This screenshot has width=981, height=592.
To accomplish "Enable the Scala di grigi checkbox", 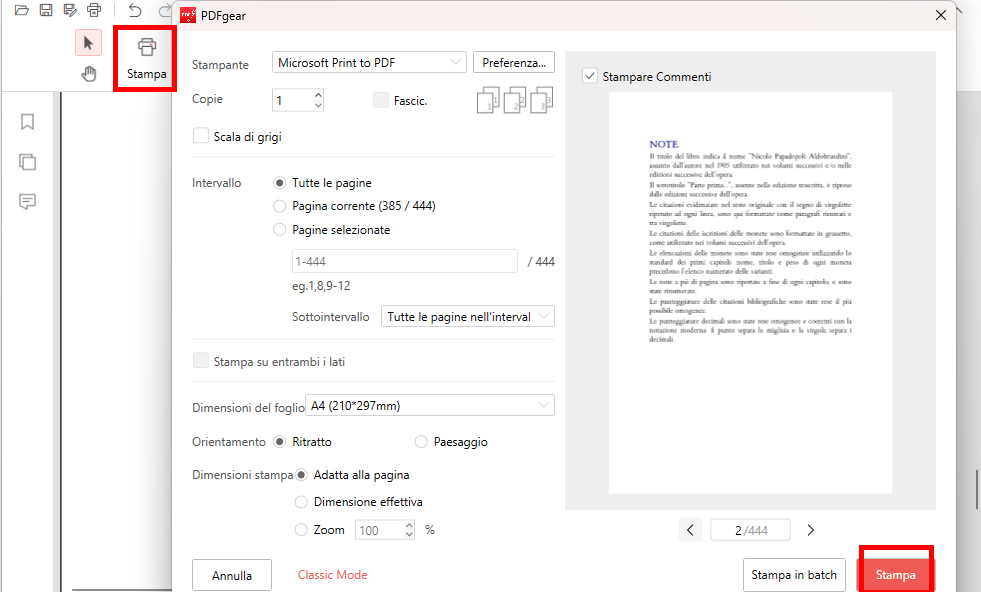I will click(x=199, y=135).
